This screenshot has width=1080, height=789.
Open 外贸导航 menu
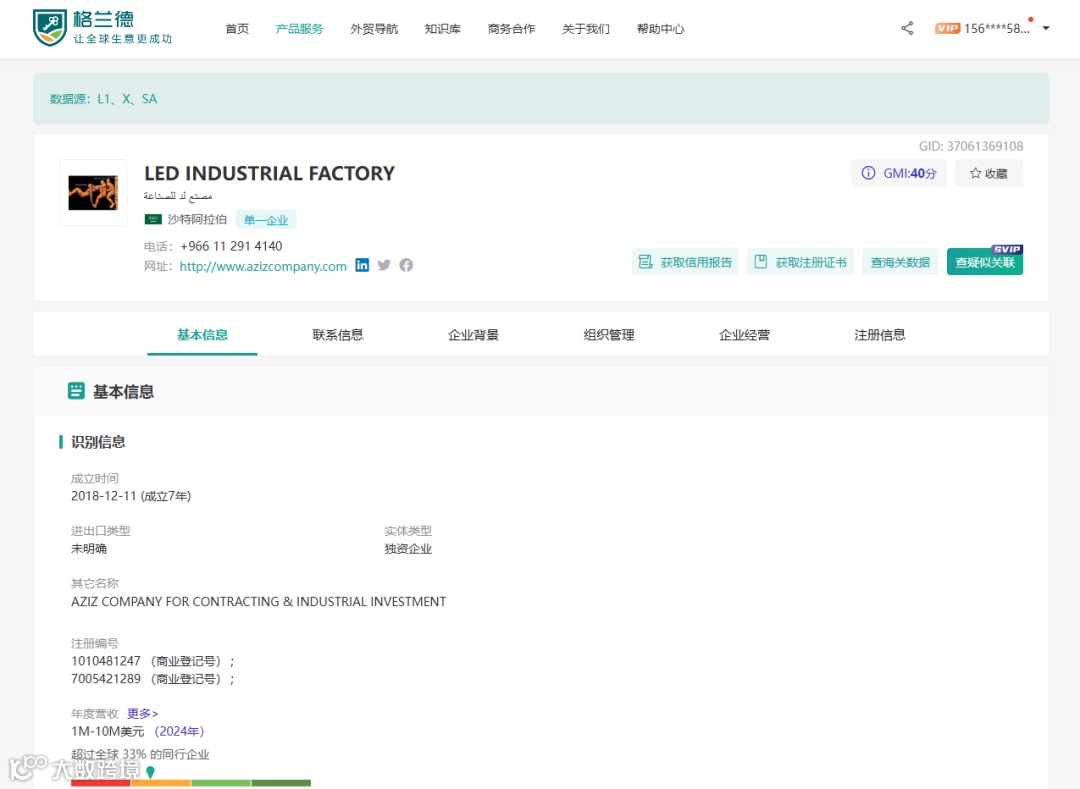click(x=374, y=29)
